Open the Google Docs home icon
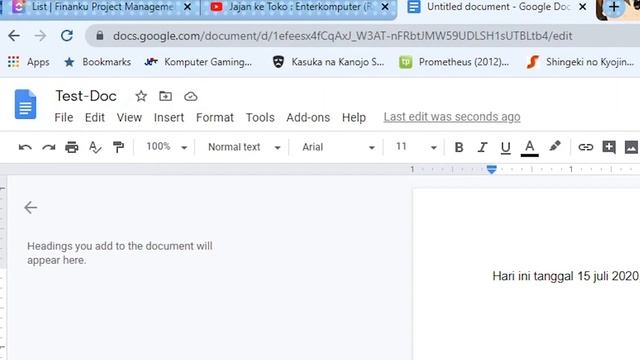This screenshot has width=640, height=360. [x=25, y=104]
